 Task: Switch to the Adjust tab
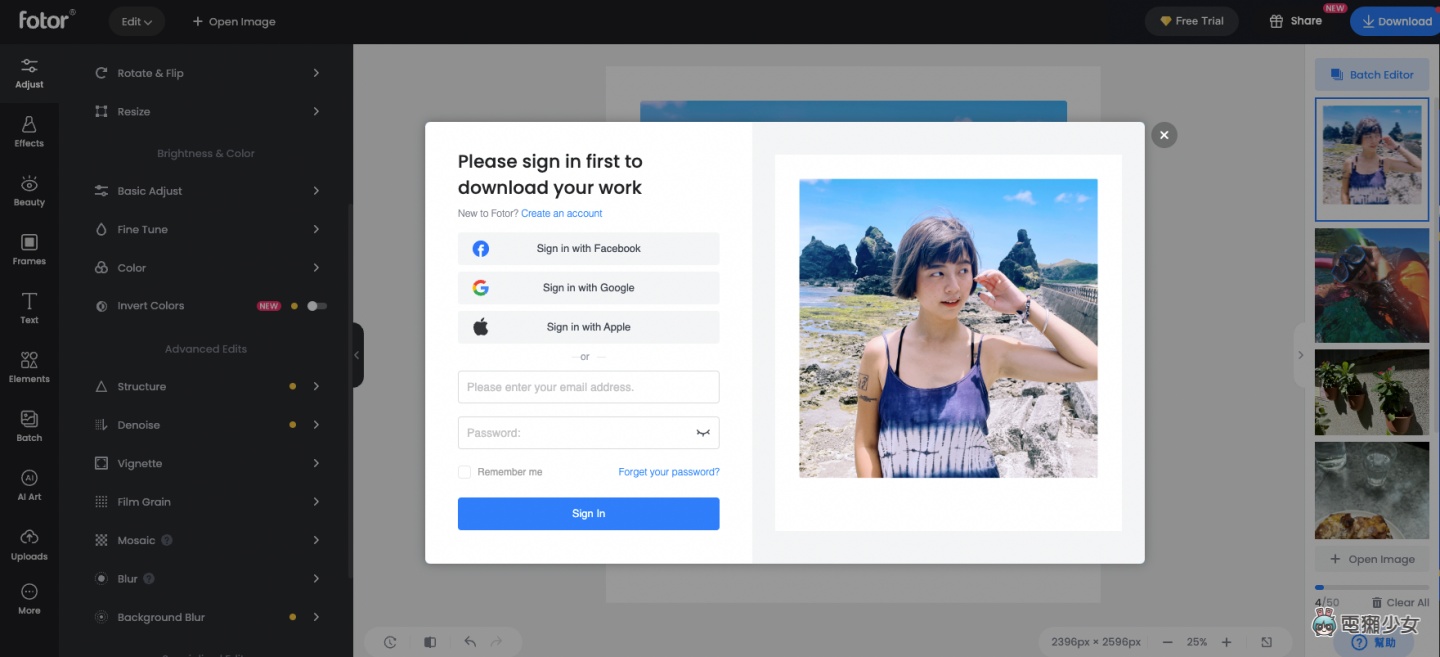tap(29, 72)
